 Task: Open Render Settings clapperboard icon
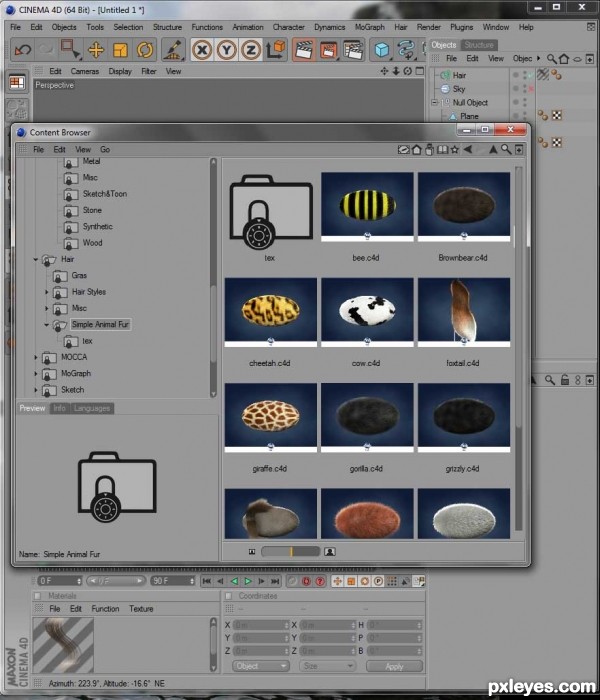(x=353, y=50)
